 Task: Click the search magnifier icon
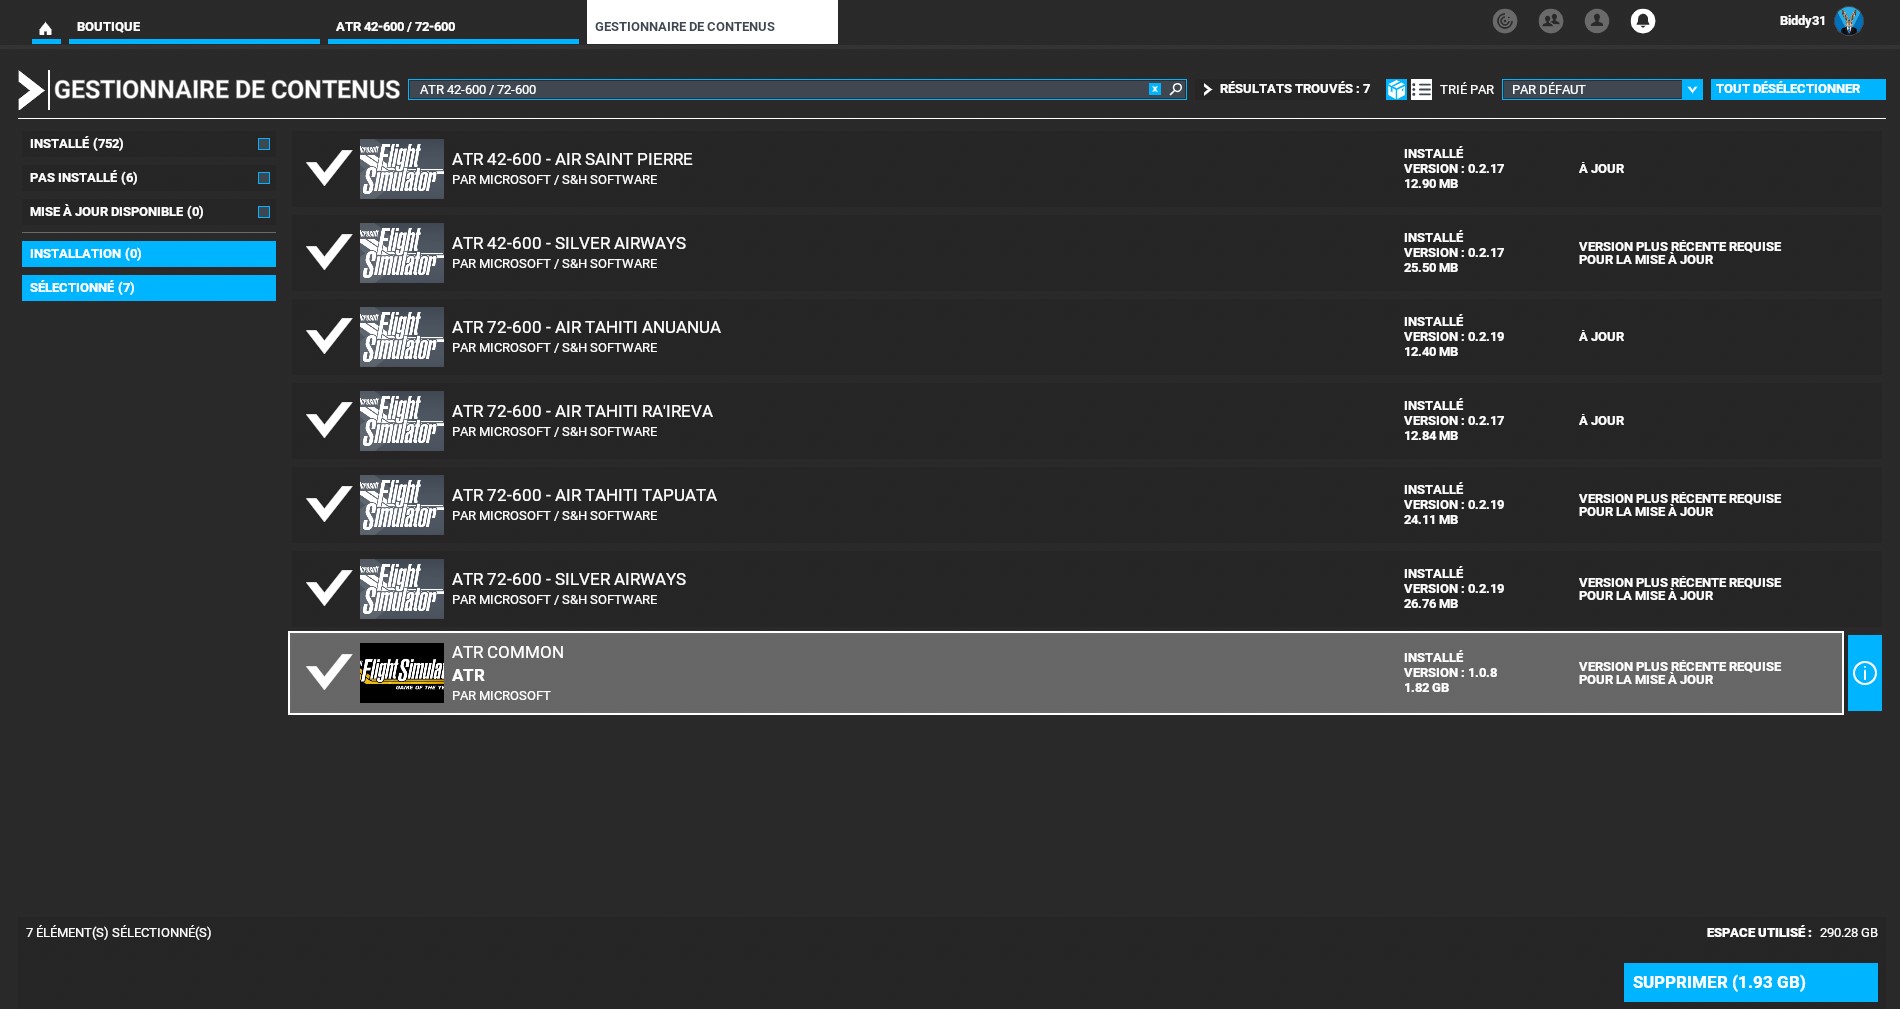coord(1176,89)
